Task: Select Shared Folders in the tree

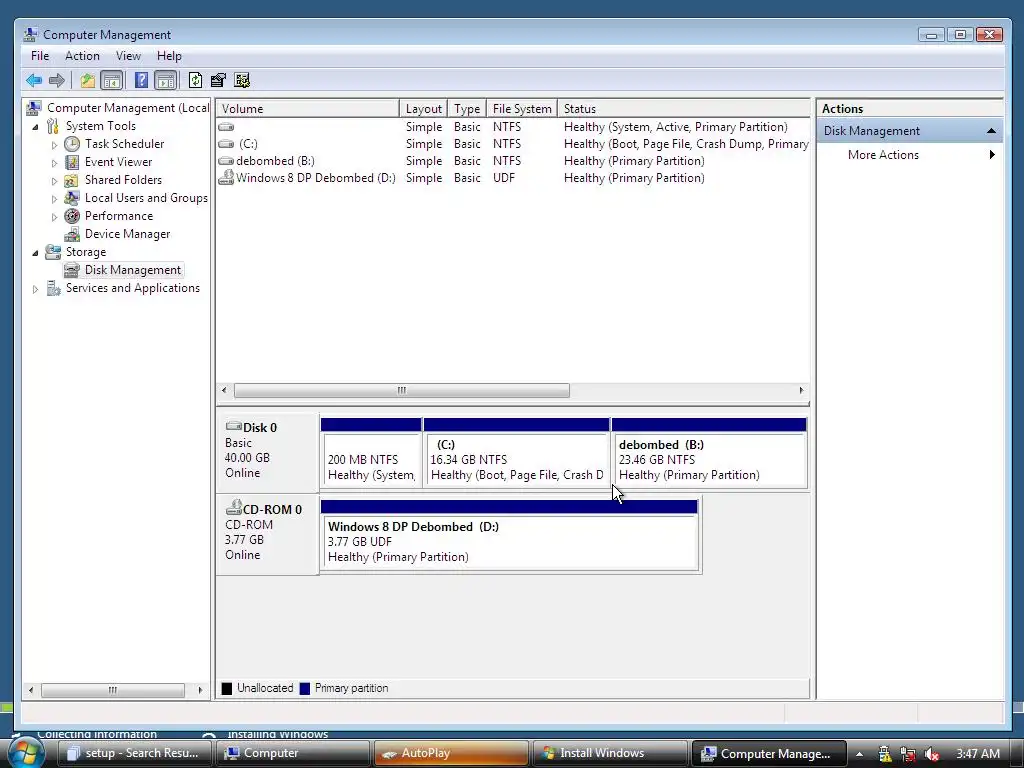Action: pos(123,180)
